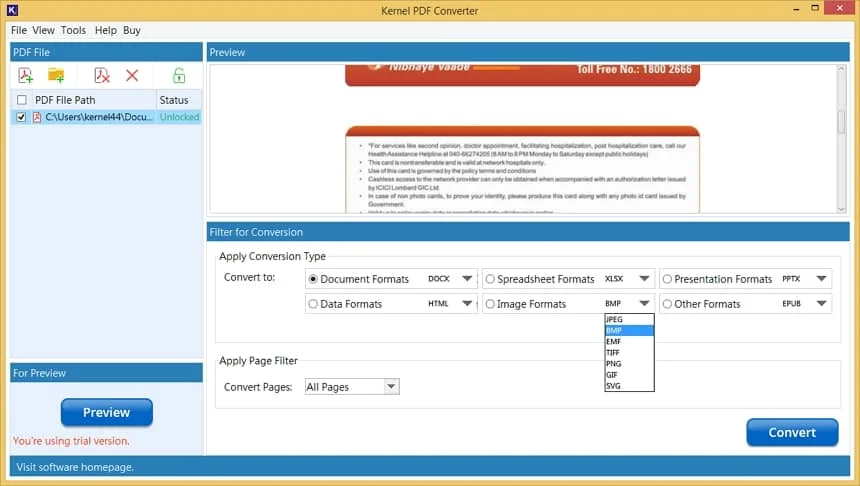This screenshot has width=860, height=486.
Task: Select the Data Formats radio button
Action: pos(313,304)
